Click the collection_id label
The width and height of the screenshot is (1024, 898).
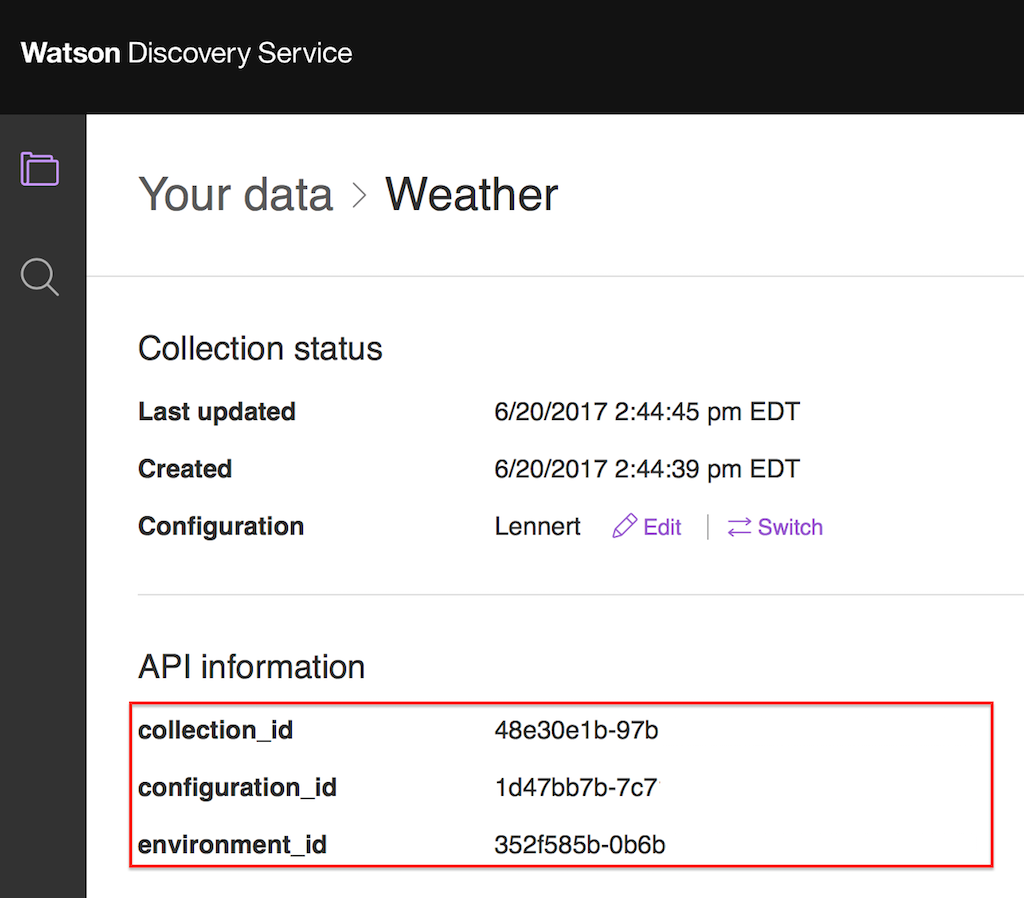pyautogui.click(x=216, y=730)
